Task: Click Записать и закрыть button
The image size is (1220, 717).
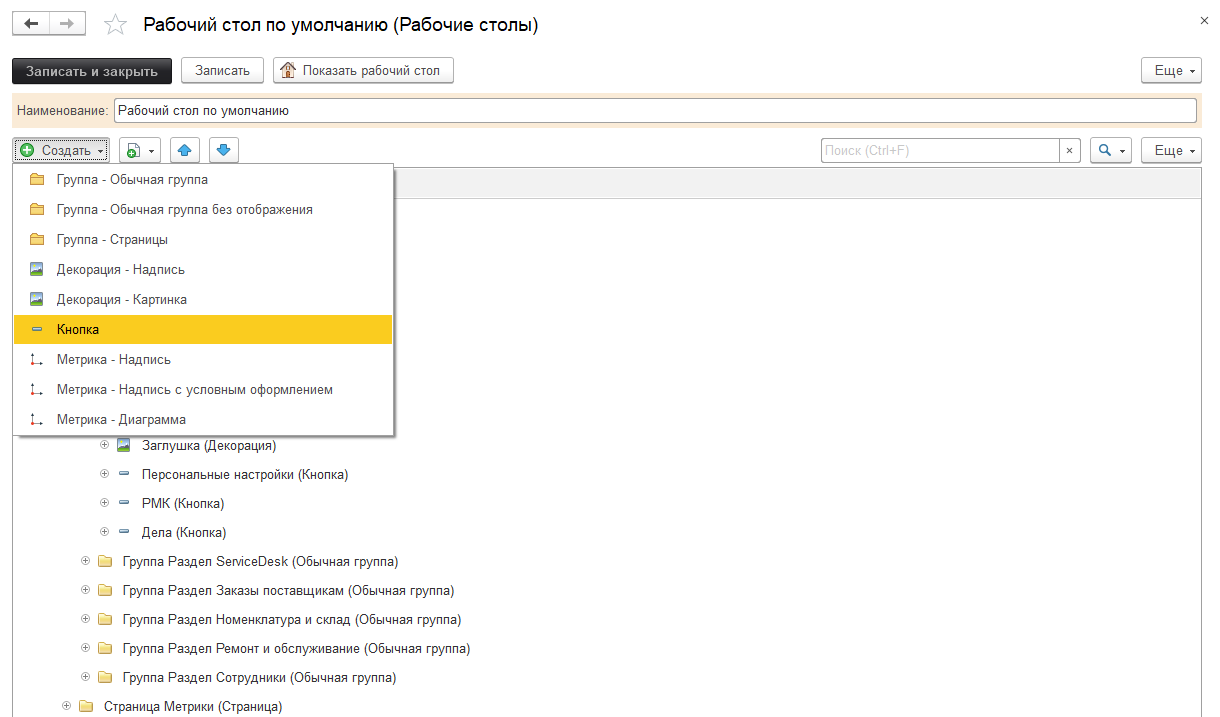Action: 92,70
